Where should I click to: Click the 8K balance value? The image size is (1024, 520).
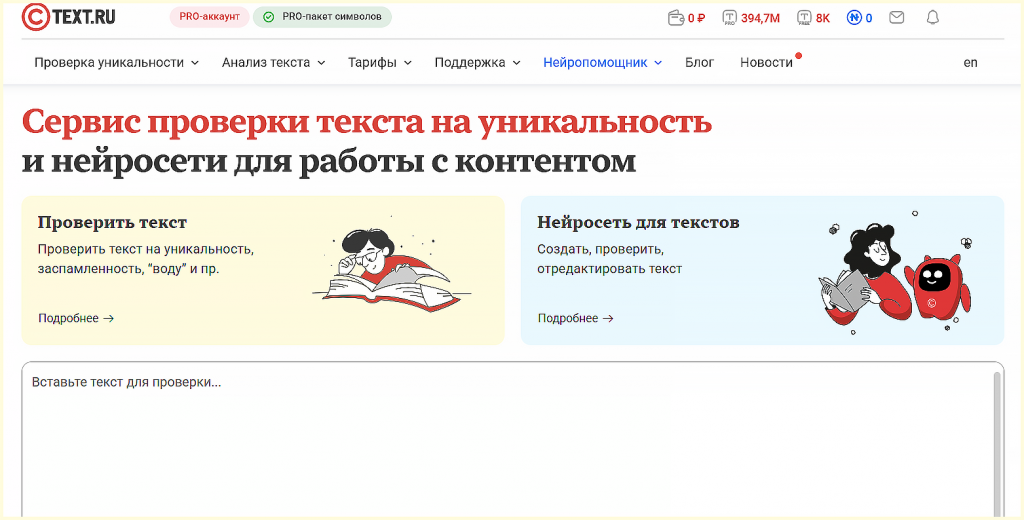tap(823, 18)
